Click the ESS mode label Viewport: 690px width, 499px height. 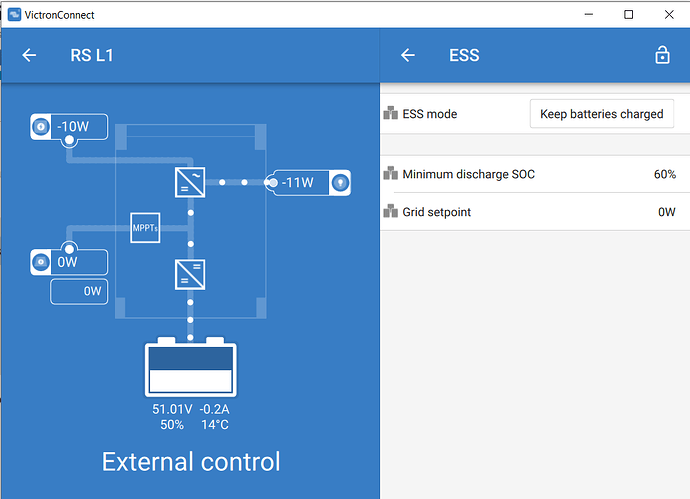point(429,114)
